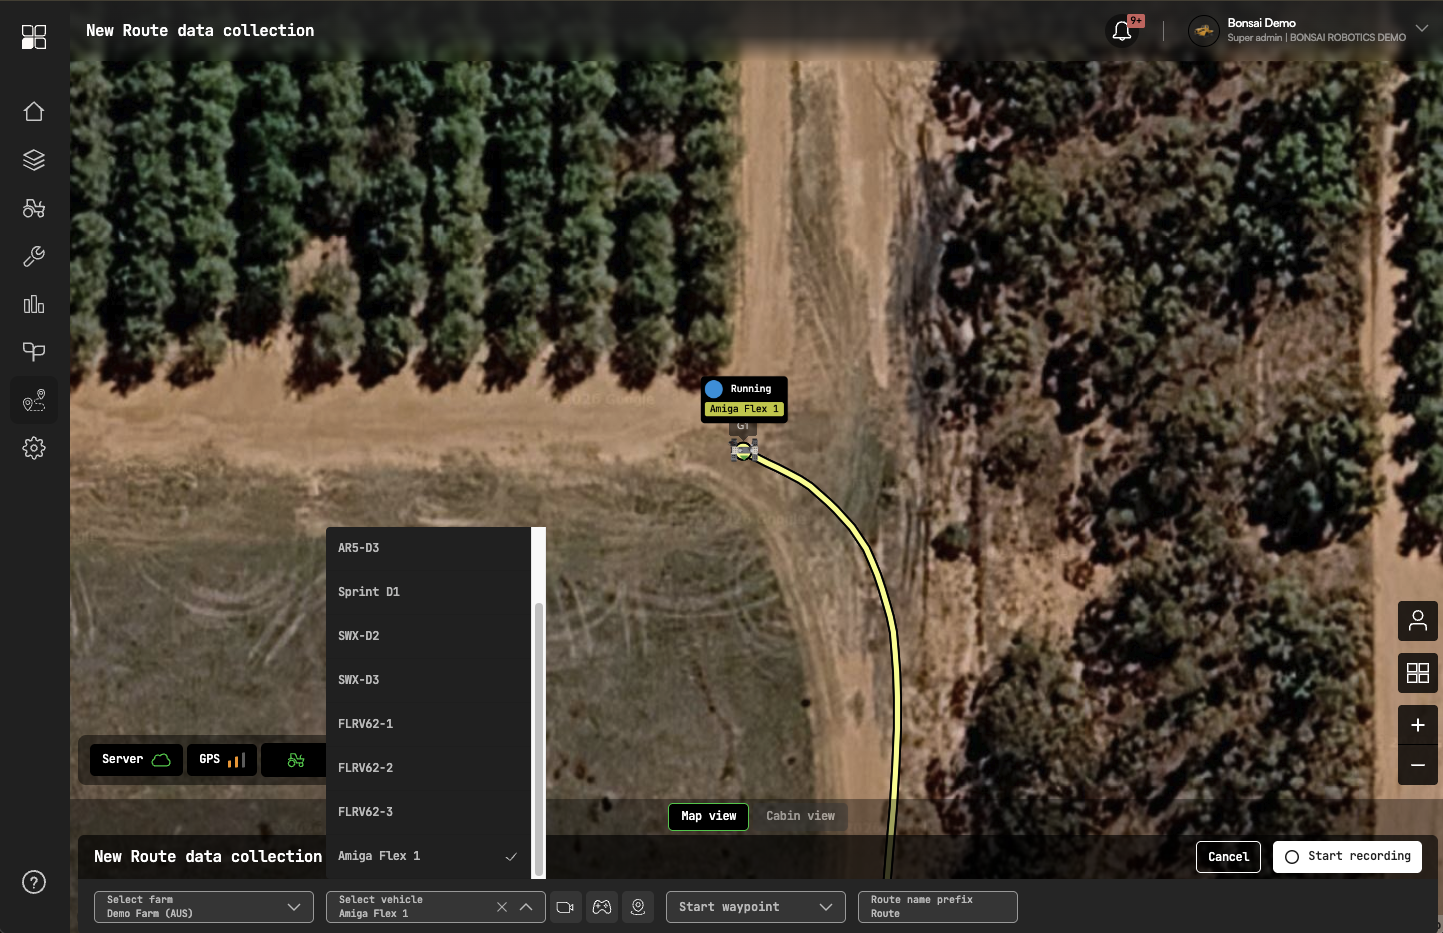This screenshot has width=1443, height=933.
Task: Expand the Select farm dropdown
Action: [204, 907]
